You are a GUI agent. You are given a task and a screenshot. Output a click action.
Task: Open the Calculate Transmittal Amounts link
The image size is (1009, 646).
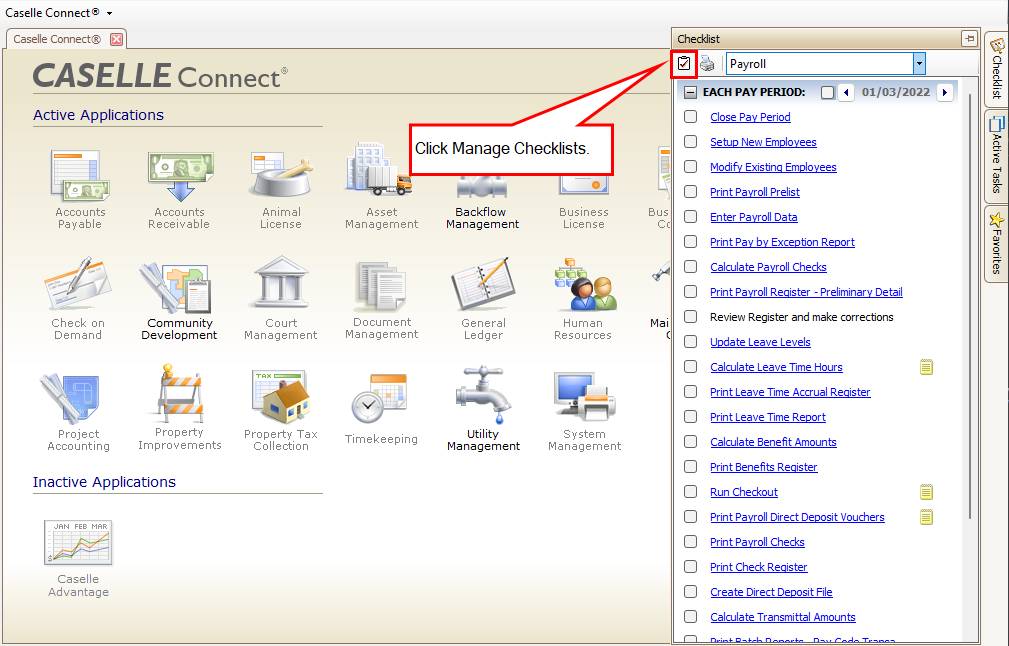[x=783, y=617]
